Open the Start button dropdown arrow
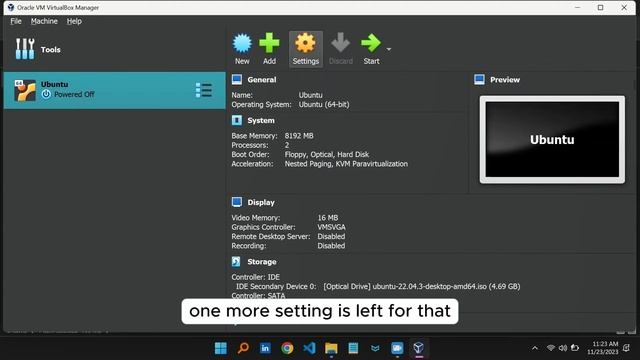 389,49
